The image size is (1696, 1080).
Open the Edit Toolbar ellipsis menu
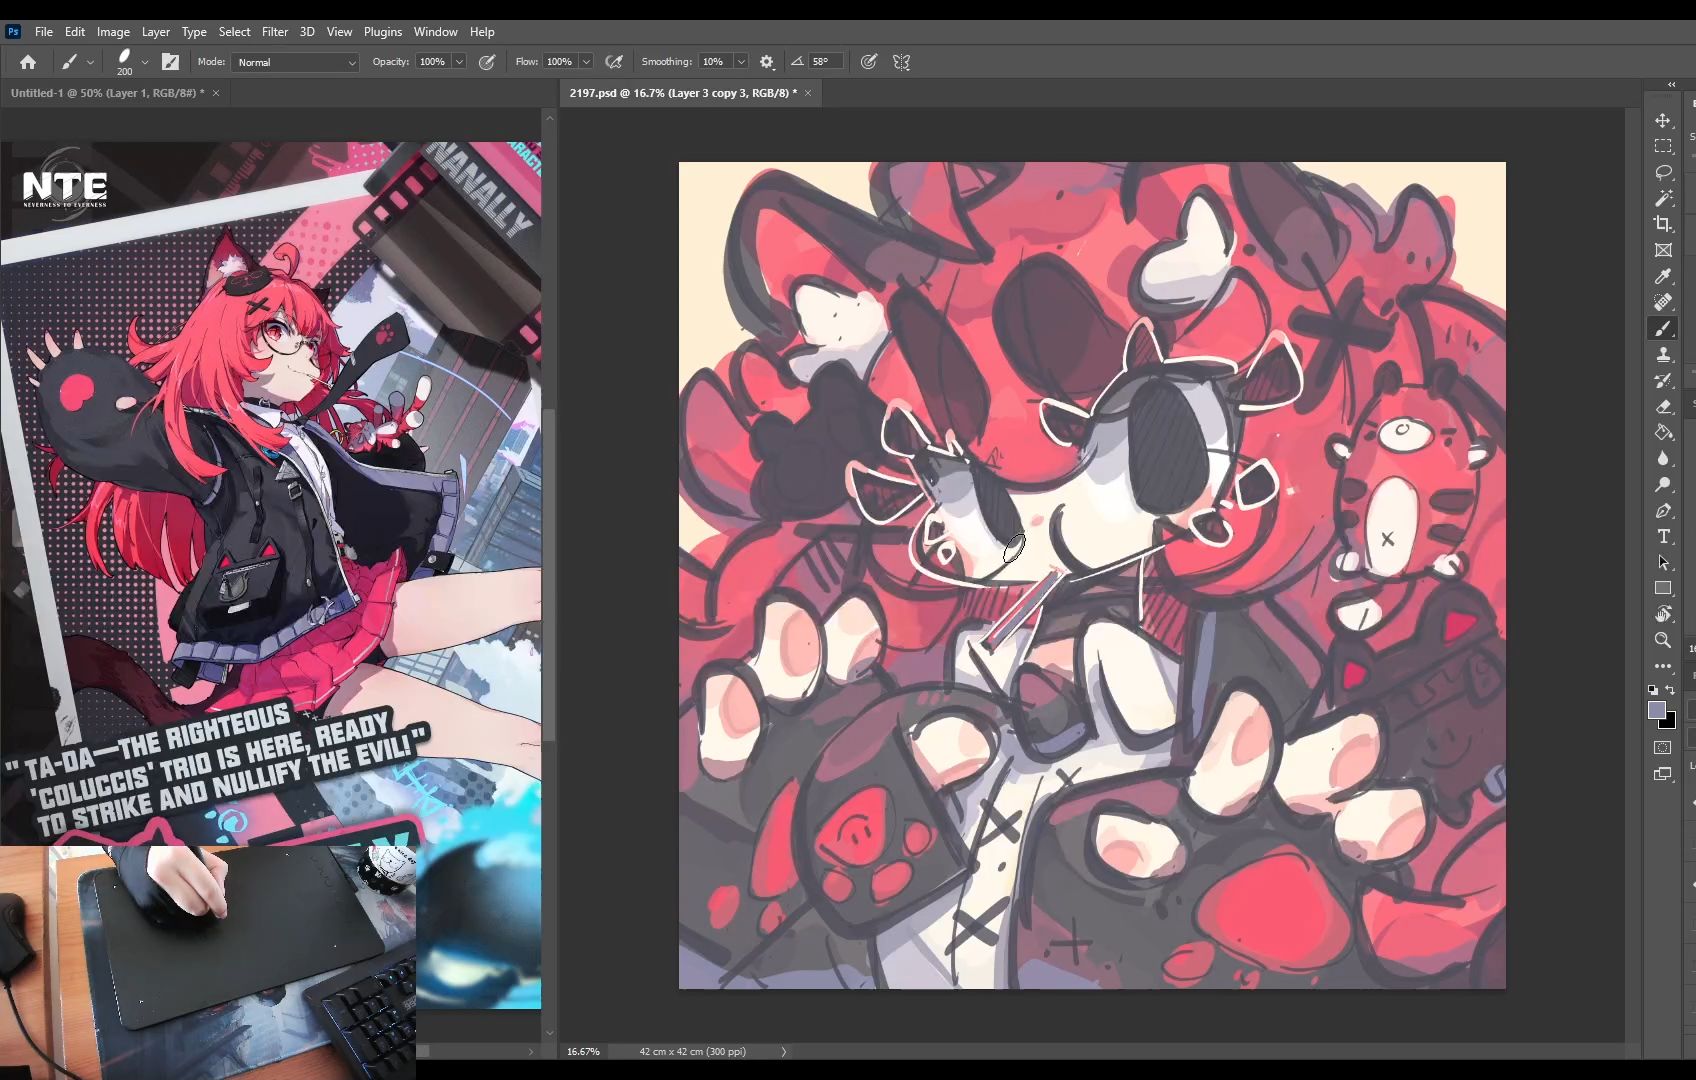click(1663, 666)
